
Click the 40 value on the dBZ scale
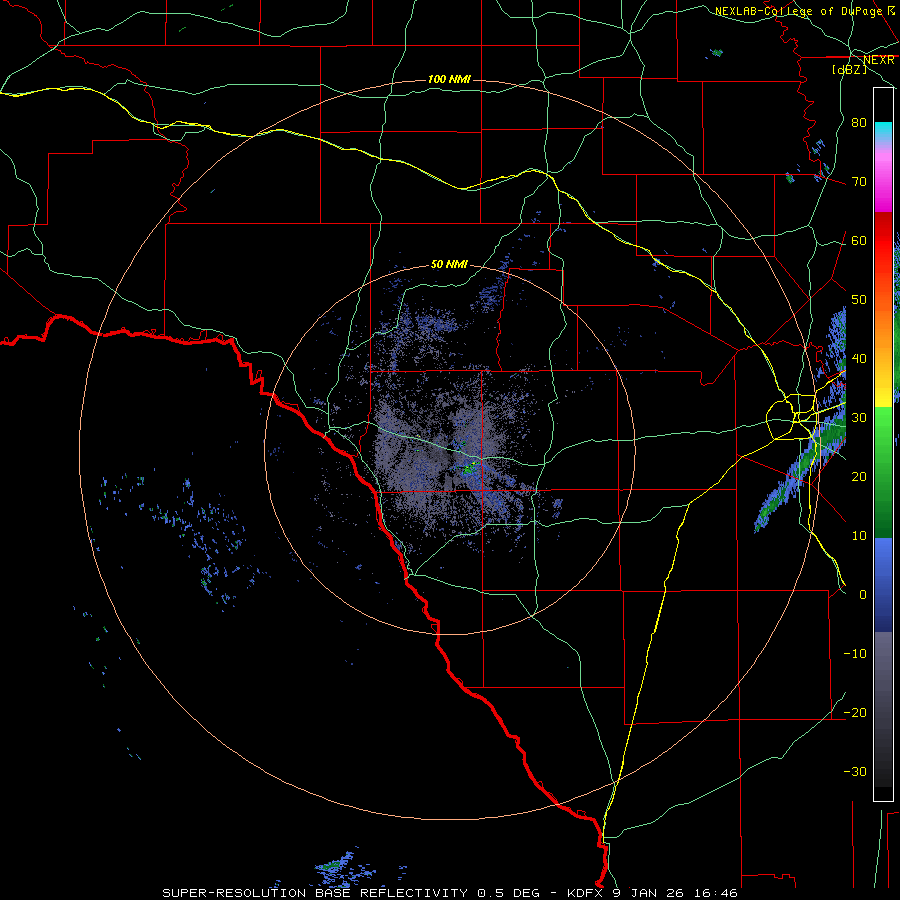pos(859,359)
